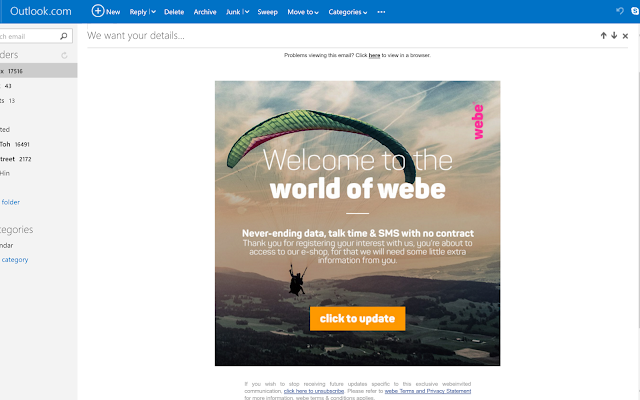Viewport: 640px width, 400px height.
Task: Delete the current email
Action: tap(174, 12)
